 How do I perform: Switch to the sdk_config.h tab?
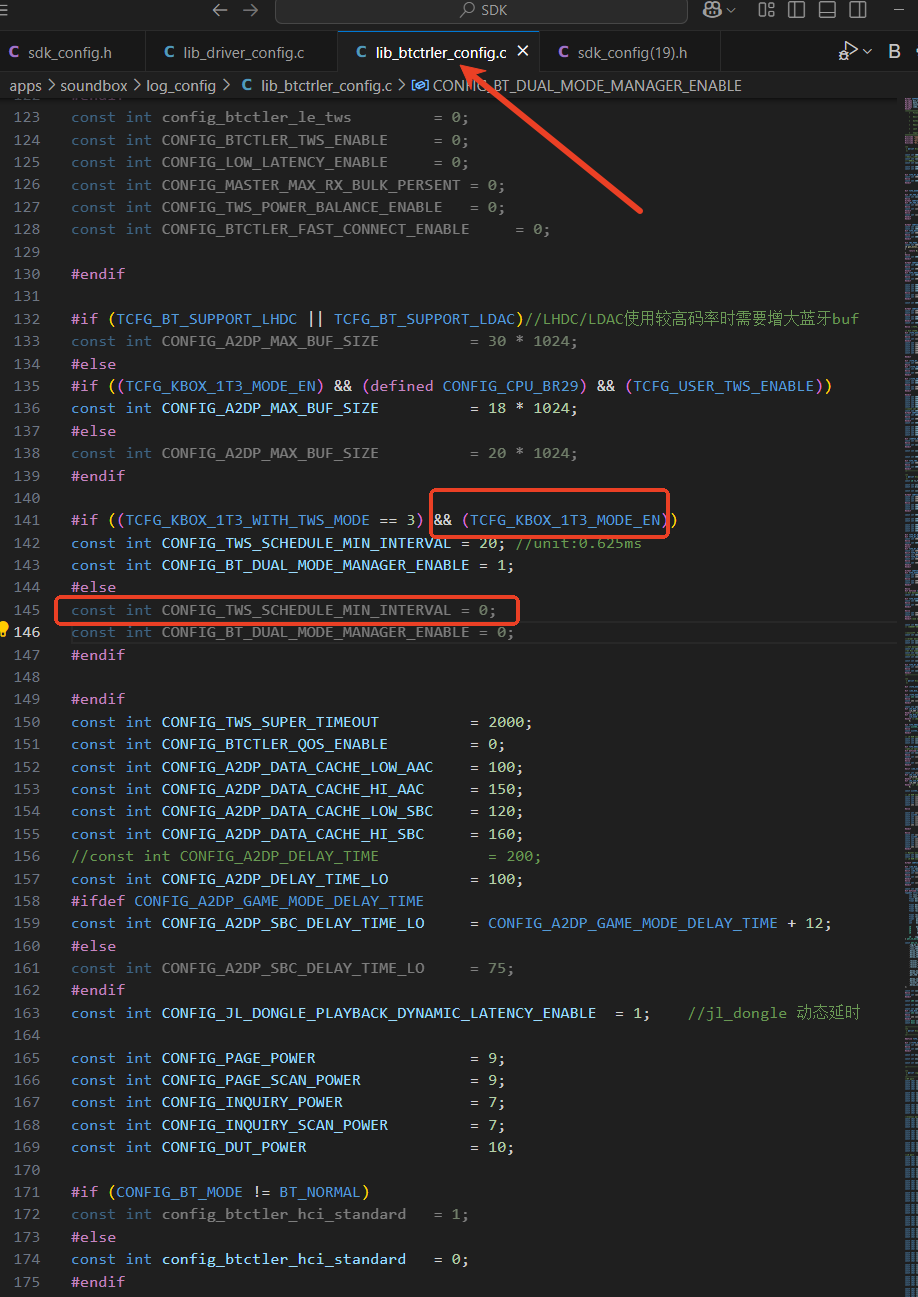pos(72,52)
